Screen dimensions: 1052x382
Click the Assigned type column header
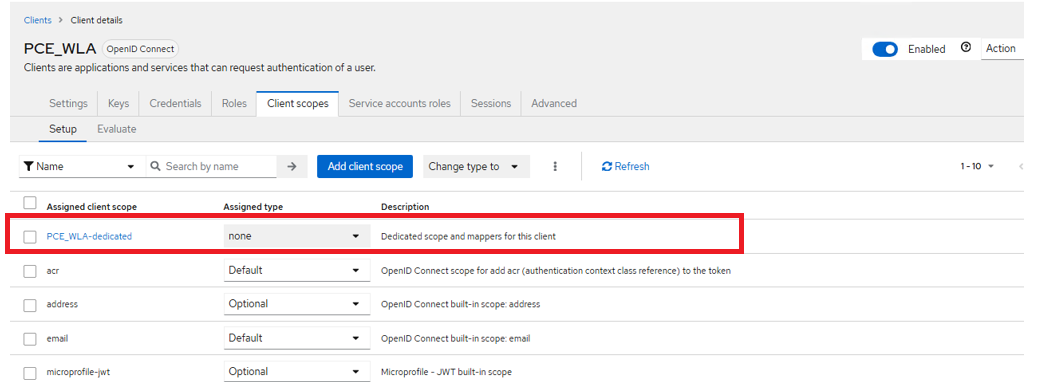coord(253,207)
